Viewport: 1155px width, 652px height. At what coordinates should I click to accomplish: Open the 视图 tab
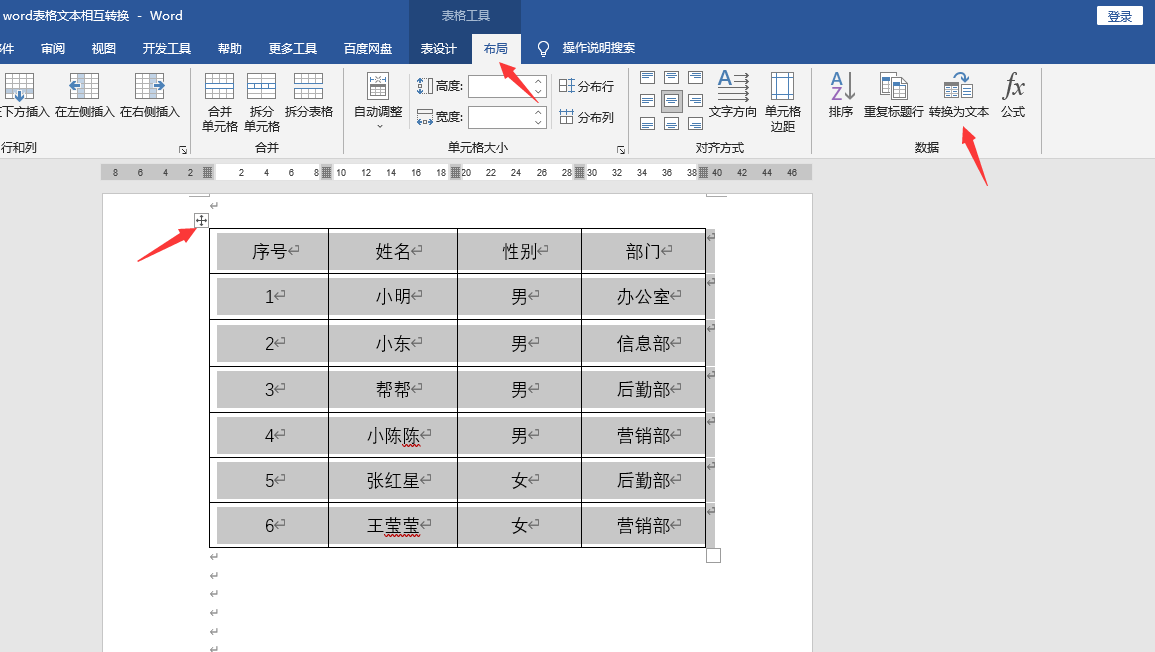(104, 49)
